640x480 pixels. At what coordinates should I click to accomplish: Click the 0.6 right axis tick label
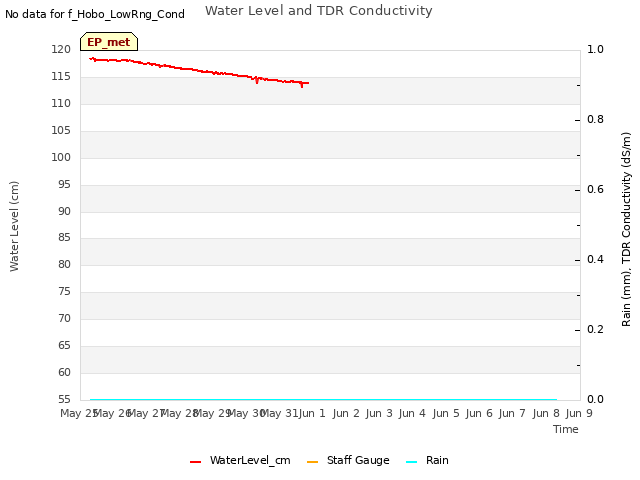[596, 189]
